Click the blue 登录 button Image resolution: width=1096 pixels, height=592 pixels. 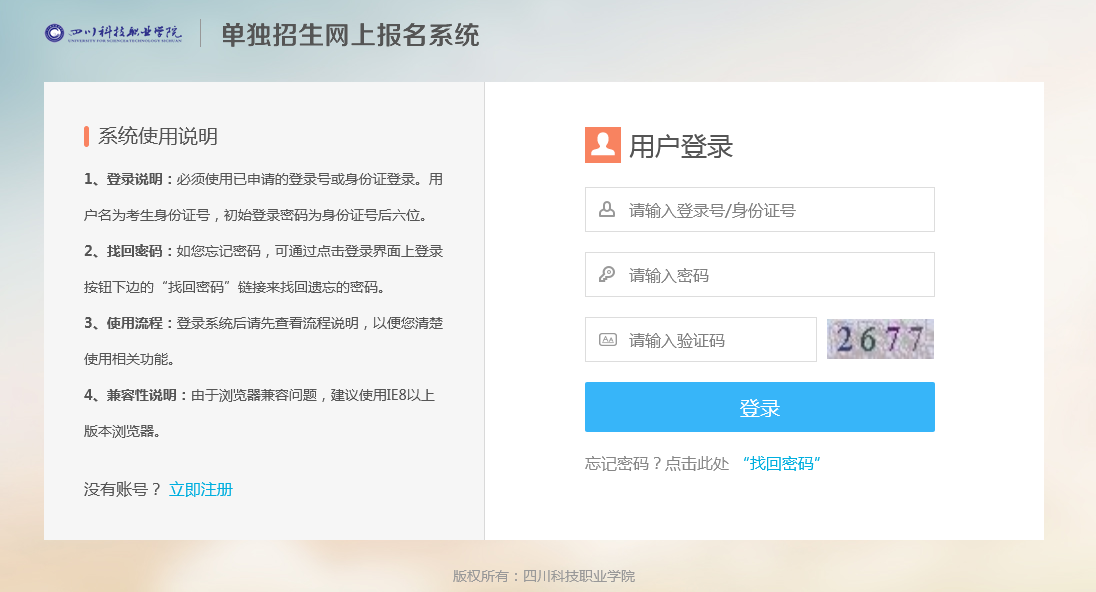coord(760,407)
